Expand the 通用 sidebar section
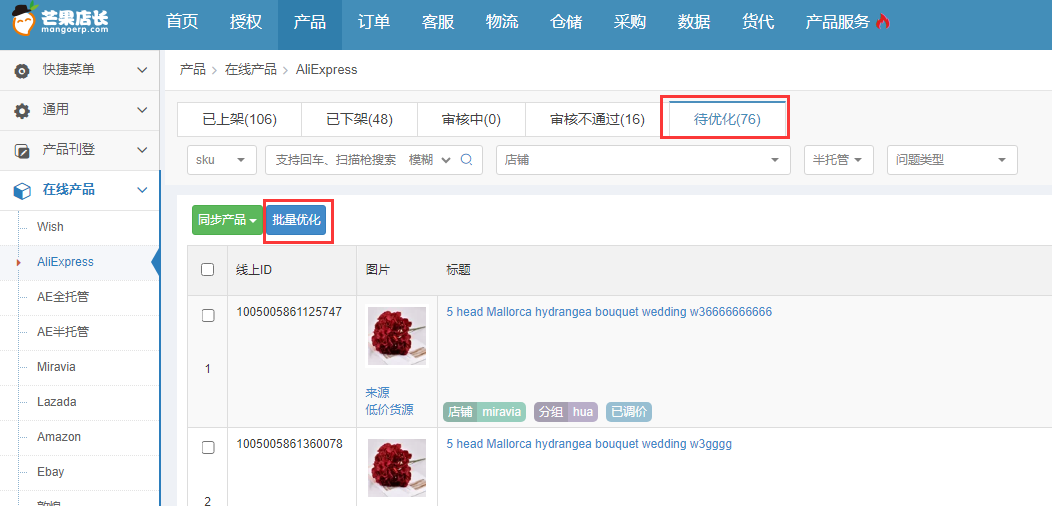1052x506 pixels. (142, 110)
